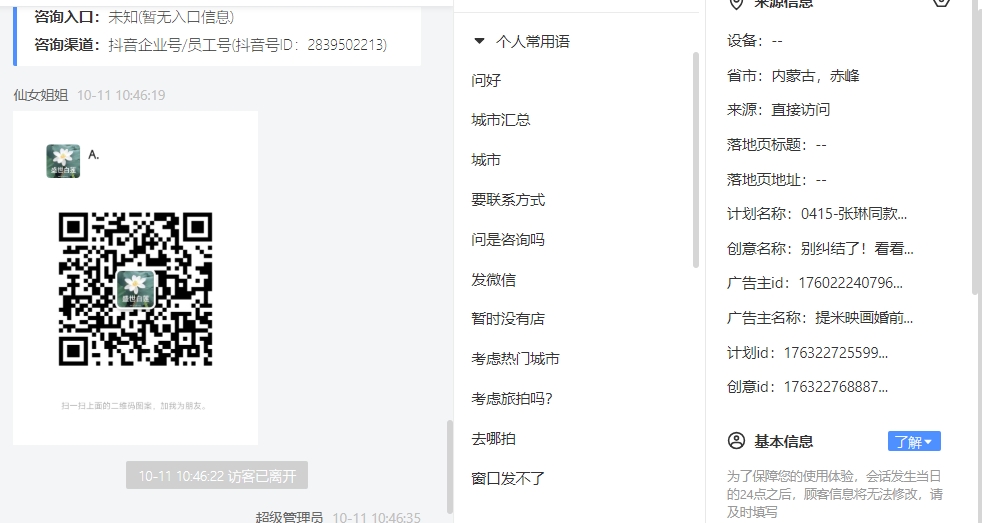Select the 考虑旅拍吗? quick phrase

pyautogui.click(x=512, y=398)
